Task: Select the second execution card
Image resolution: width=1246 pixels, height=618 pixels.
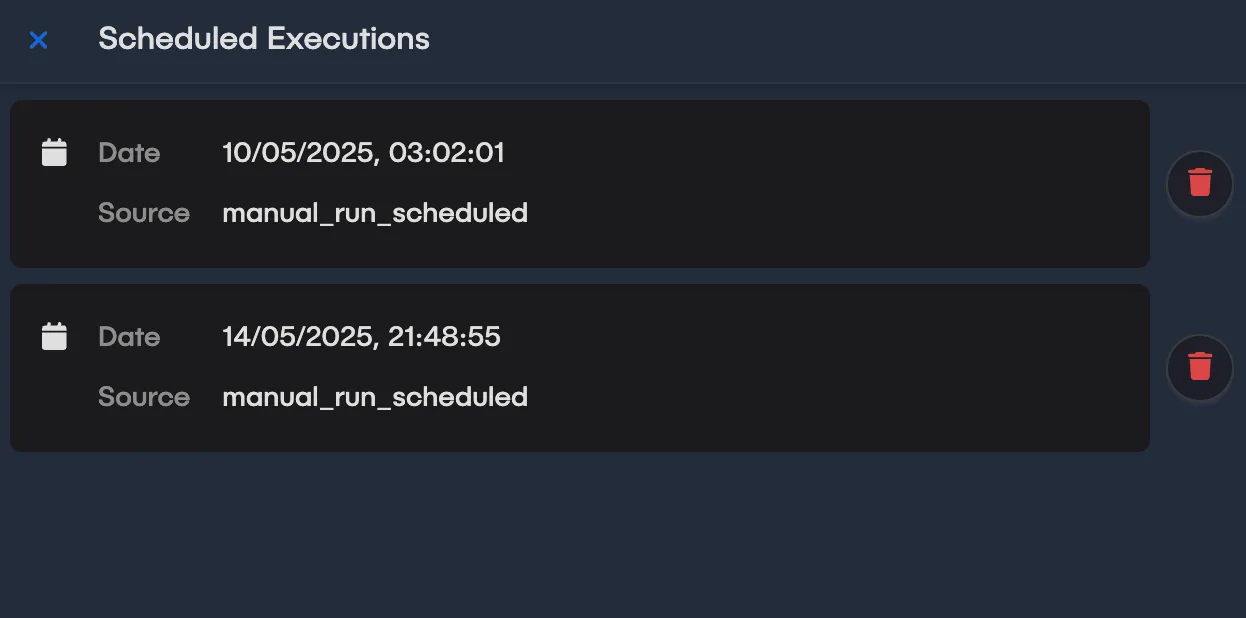Action: point(580,367)
